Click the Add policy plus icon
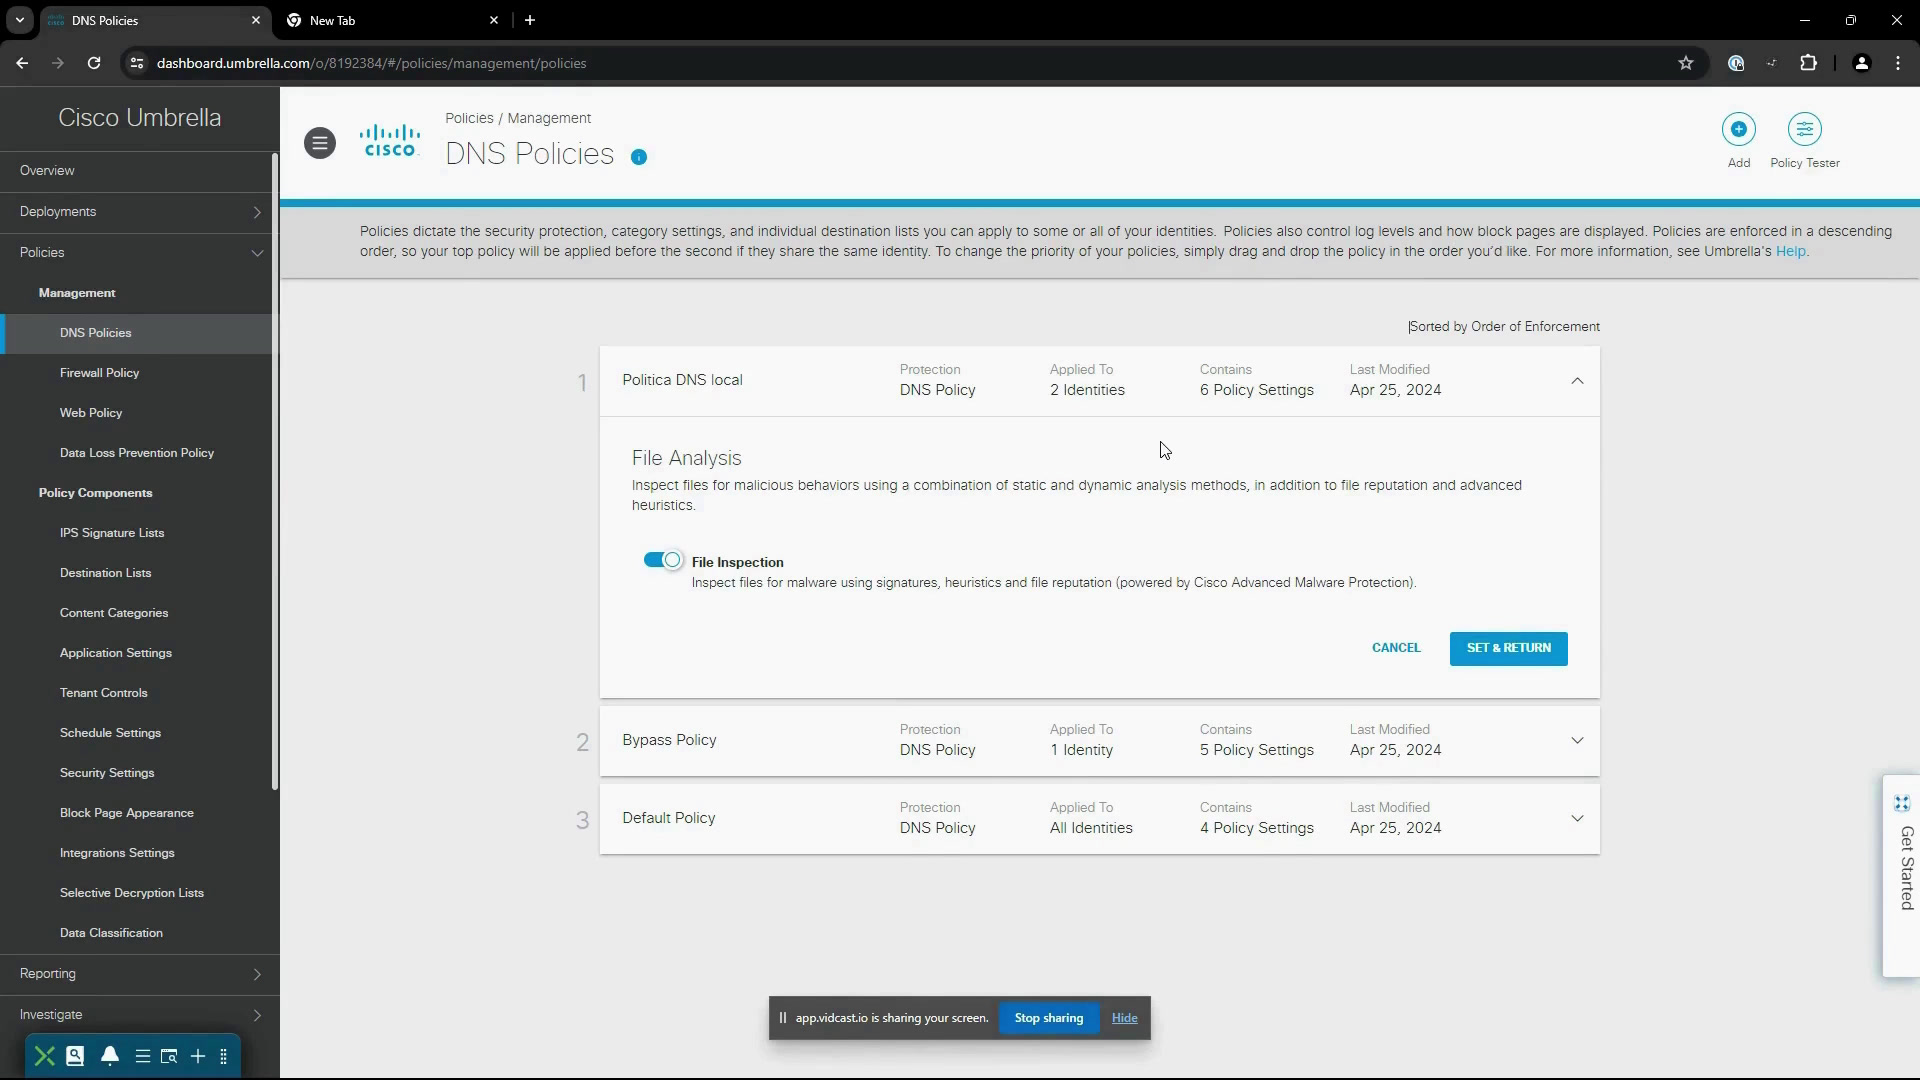1920x1080 pixels. (1738, 129)
